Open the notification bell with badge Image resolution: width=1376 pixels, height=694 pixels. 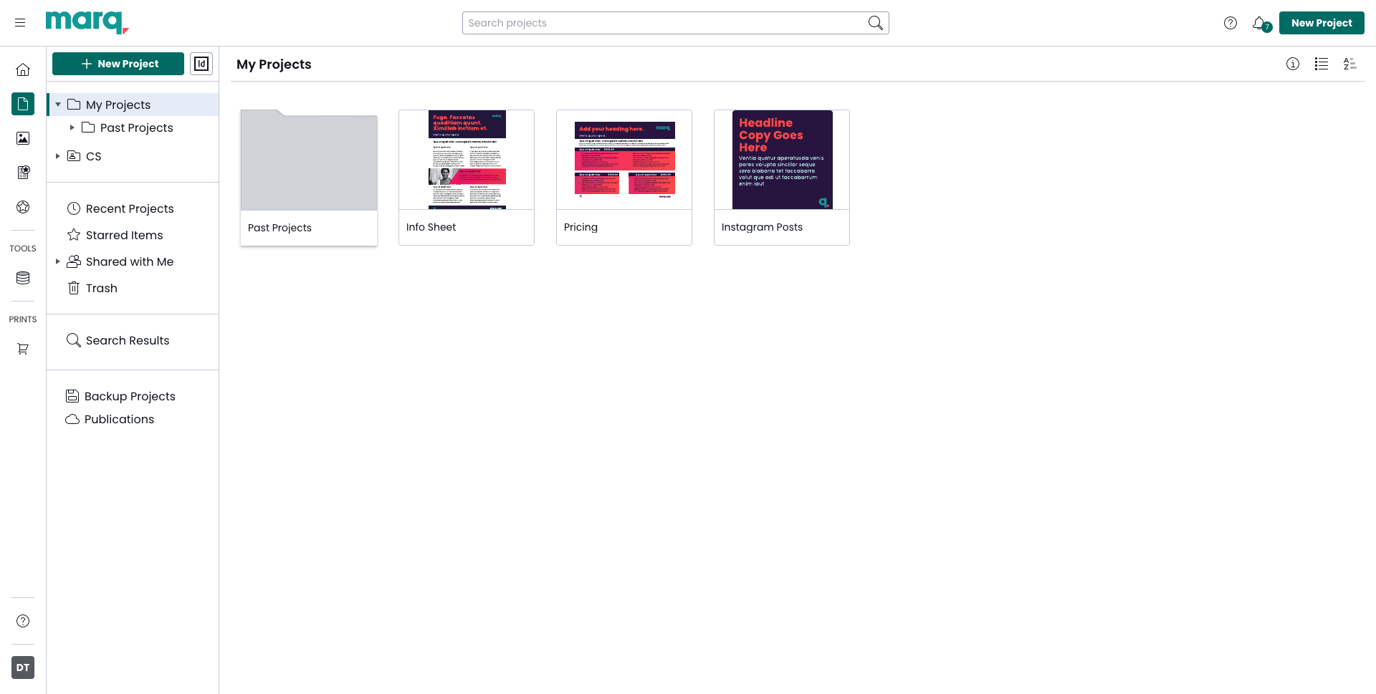(x=1259, y=22)
